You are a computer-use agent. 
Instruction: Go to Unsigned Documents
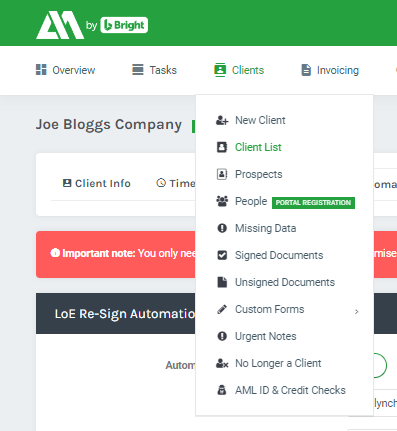[x=284, y=282]
